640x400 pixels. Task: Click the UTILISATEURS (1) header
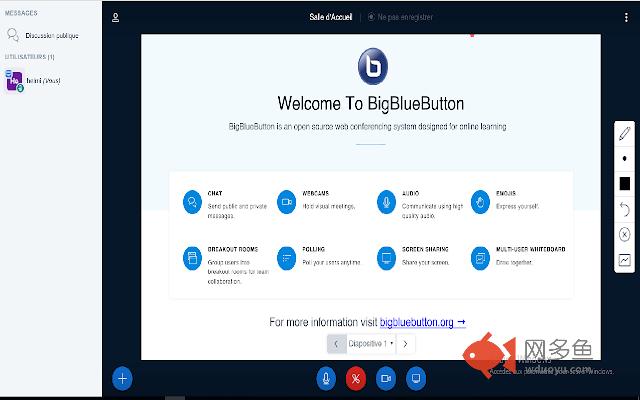point(29,57)
